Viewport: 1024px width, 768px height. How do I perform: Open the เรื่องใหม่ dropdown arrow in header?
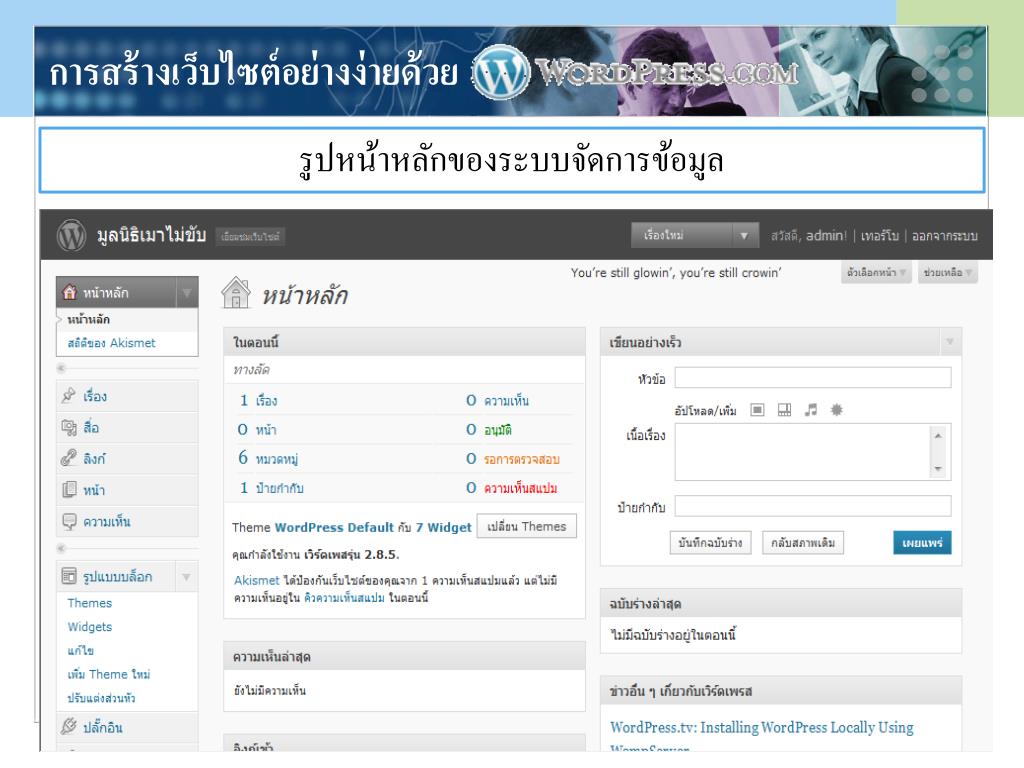click(744, 236)
